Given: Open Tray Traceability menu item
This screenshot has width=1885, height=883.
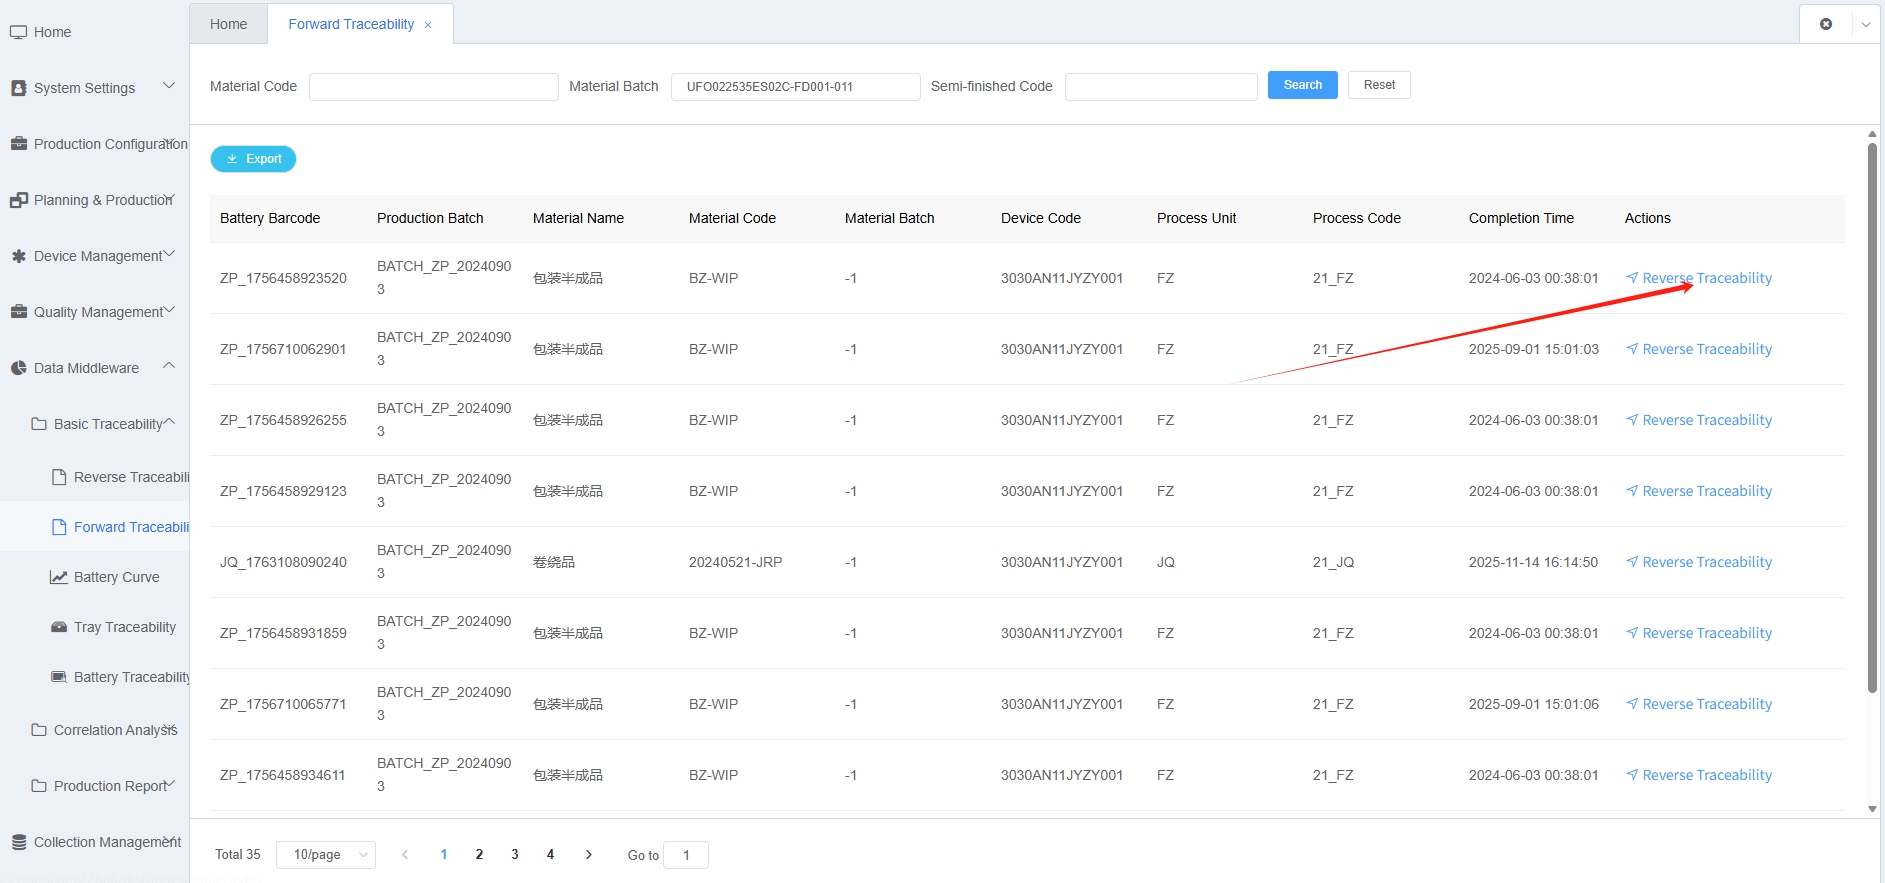Looking at the screenshot, I should pyautogui.click(x=125, y=627).
